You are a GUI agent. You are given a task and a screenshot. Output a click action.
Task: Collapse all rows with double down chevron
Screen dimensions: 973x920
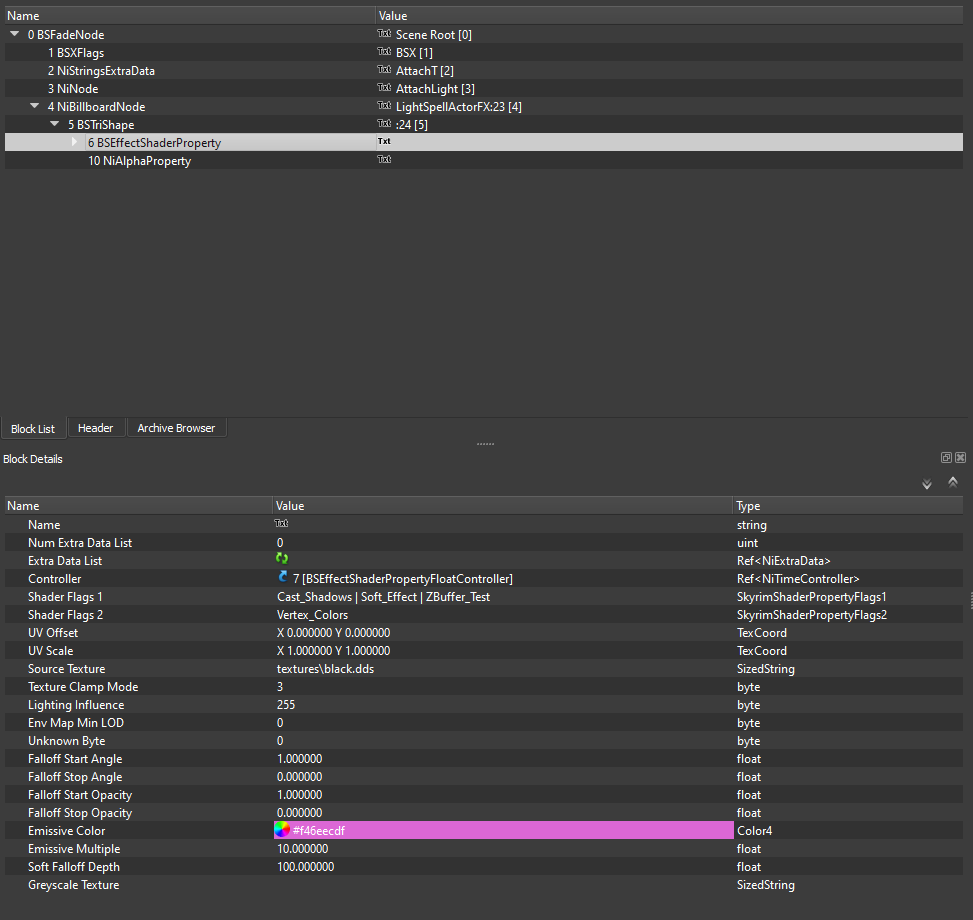[x=927, y=484]
